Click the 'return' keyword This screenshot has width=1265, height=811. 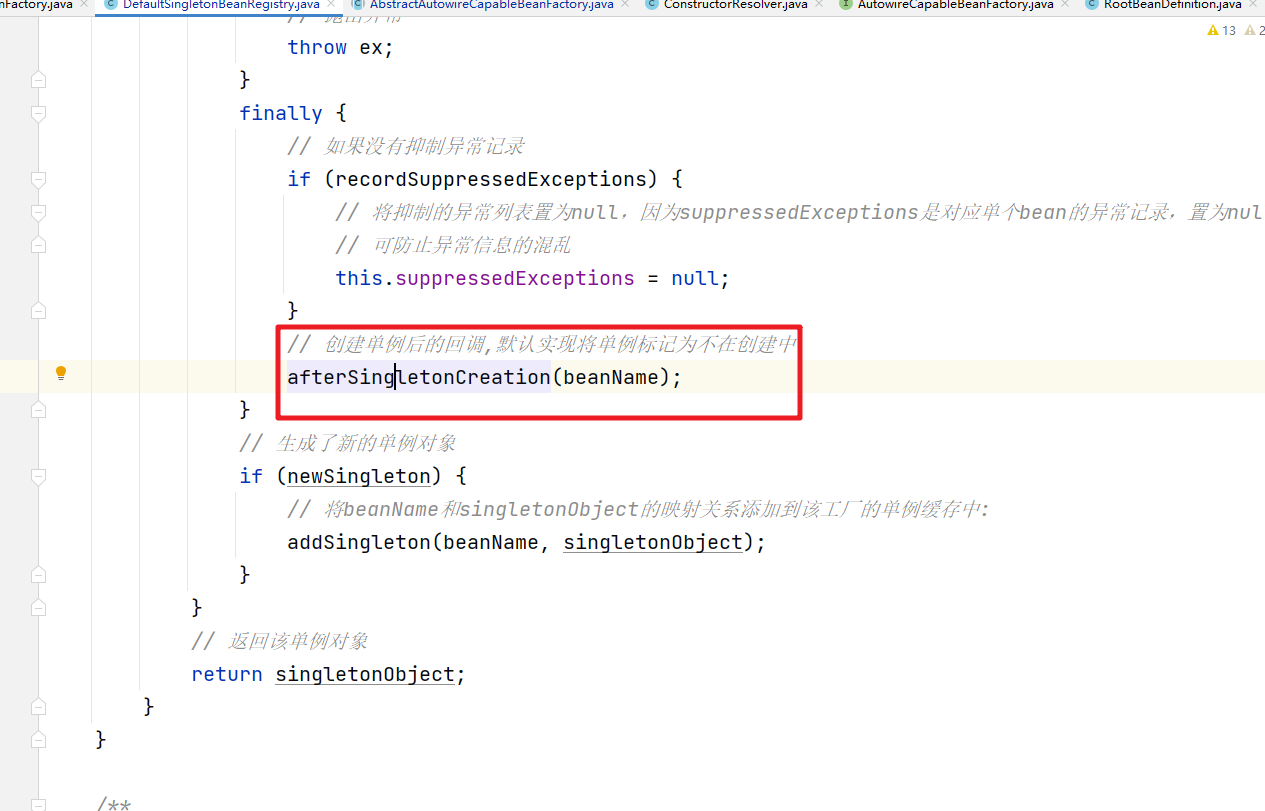[x=227, y=674]
